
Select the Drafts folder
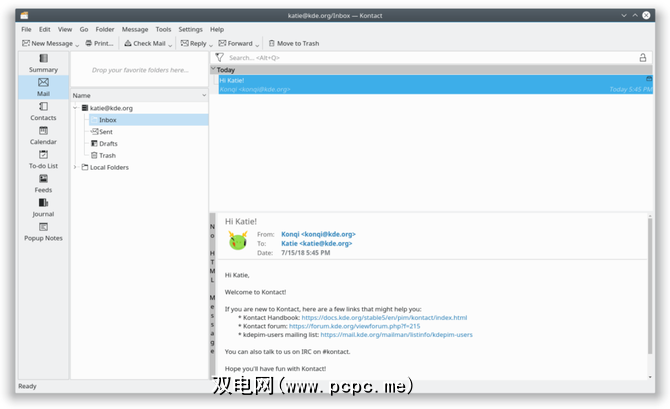104,144
